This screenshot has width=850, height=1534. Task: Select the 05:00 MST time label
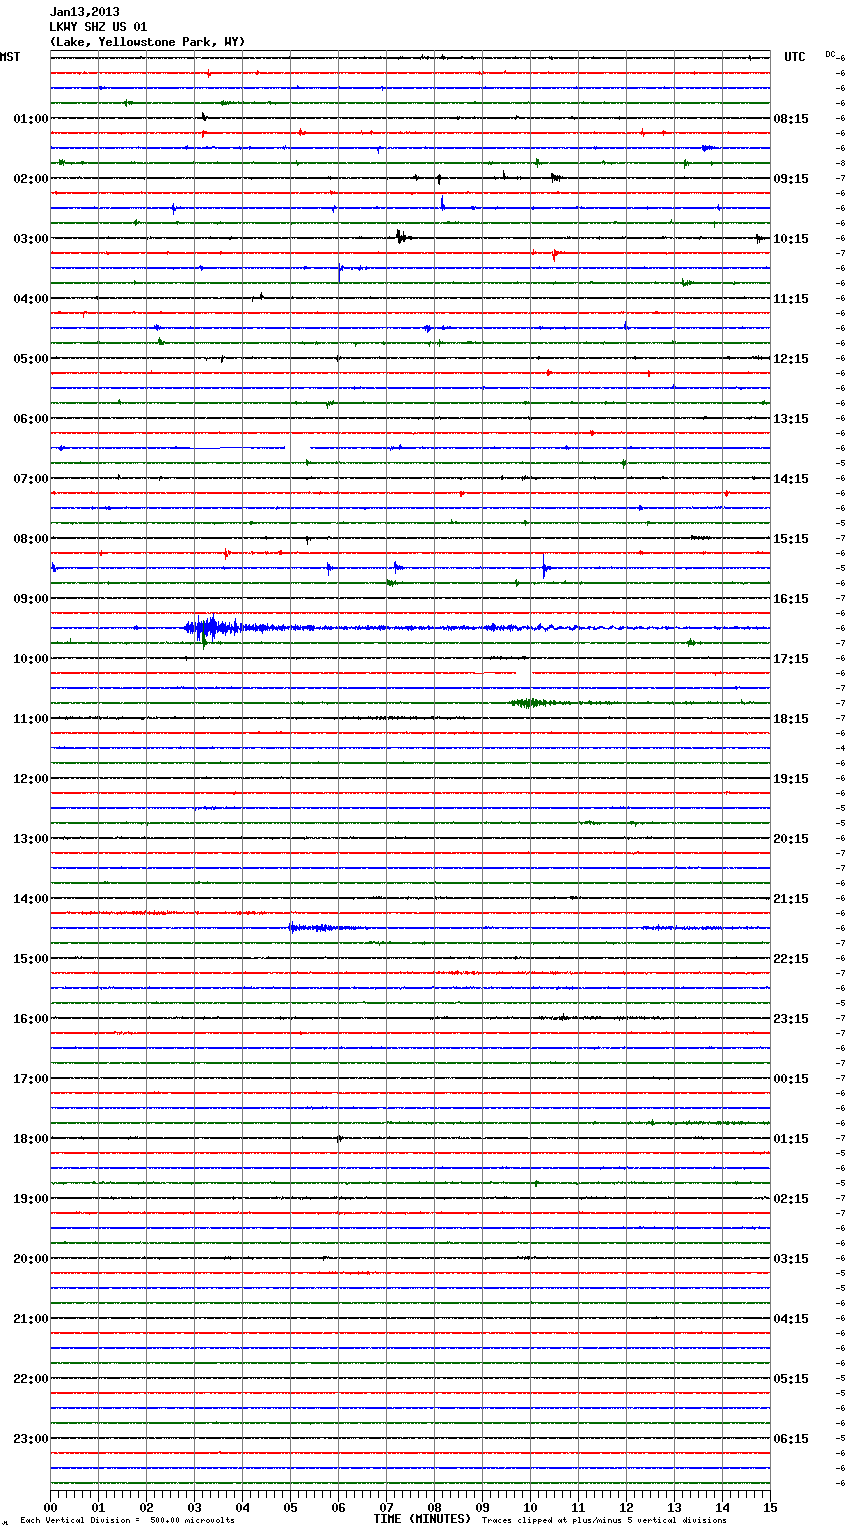[x=31, y=359]
